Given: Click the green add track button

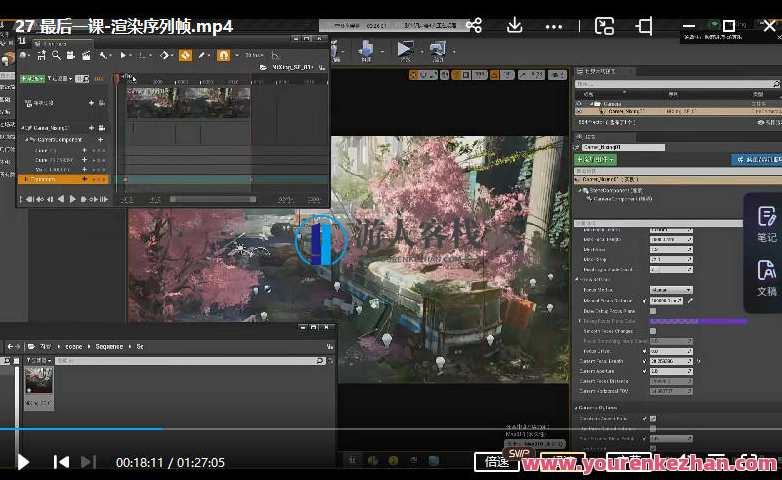Looking at the screenshot, I should point(32,79).
